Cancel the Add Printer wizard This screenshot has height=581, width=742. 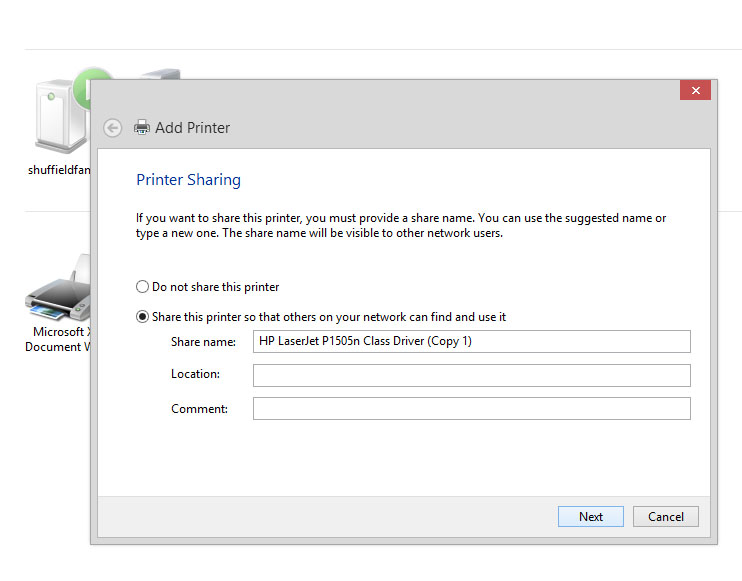[x=666, y=517]
